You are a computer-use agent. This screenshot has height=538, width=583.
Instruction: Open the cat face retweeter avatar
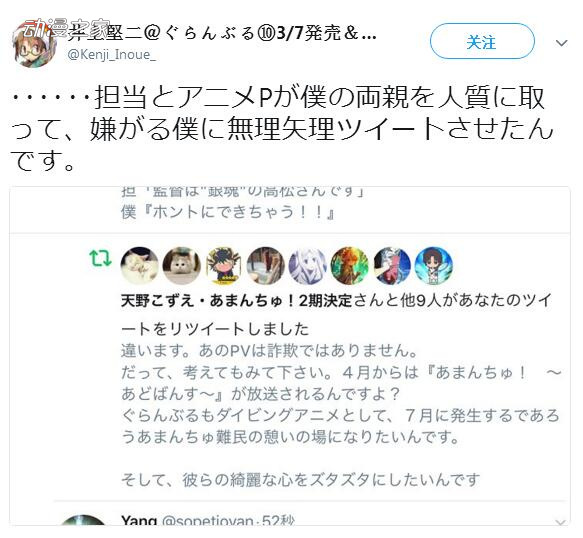(182, 265)
